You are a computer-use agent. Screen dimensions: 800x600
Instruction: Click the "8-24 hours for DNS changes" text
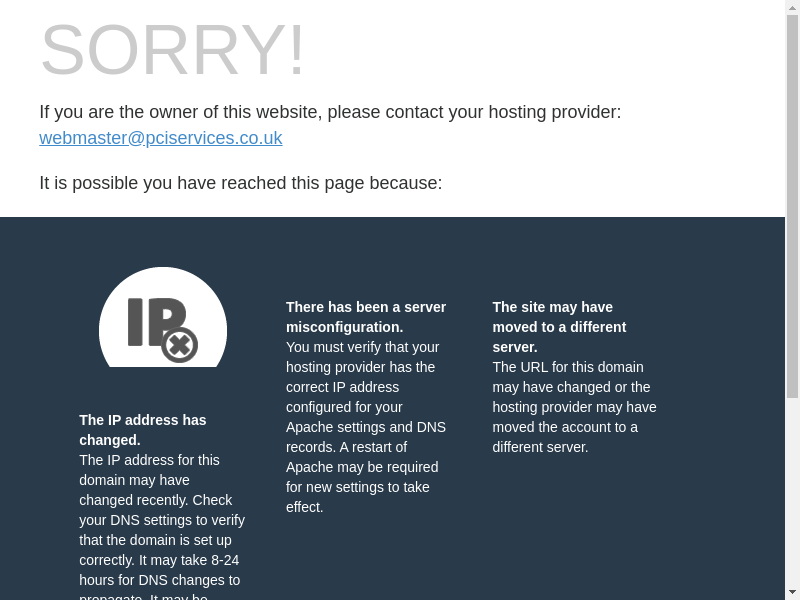click(x=160, y=570)
